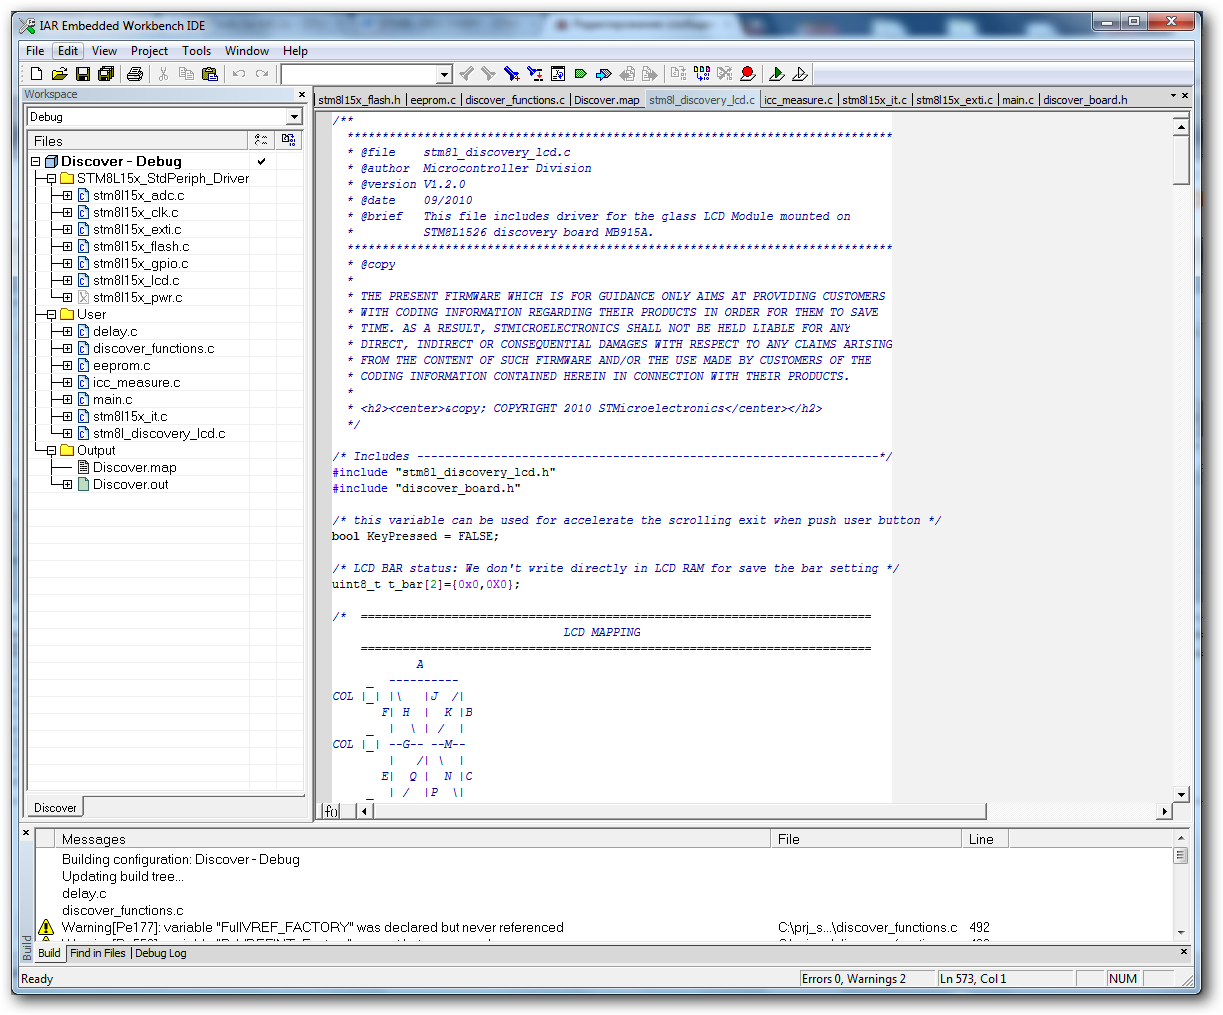The width and height of the screenshot is (1223, 1015).
Task: Select the Discover workspace tab
Action: tap(55, 808)
